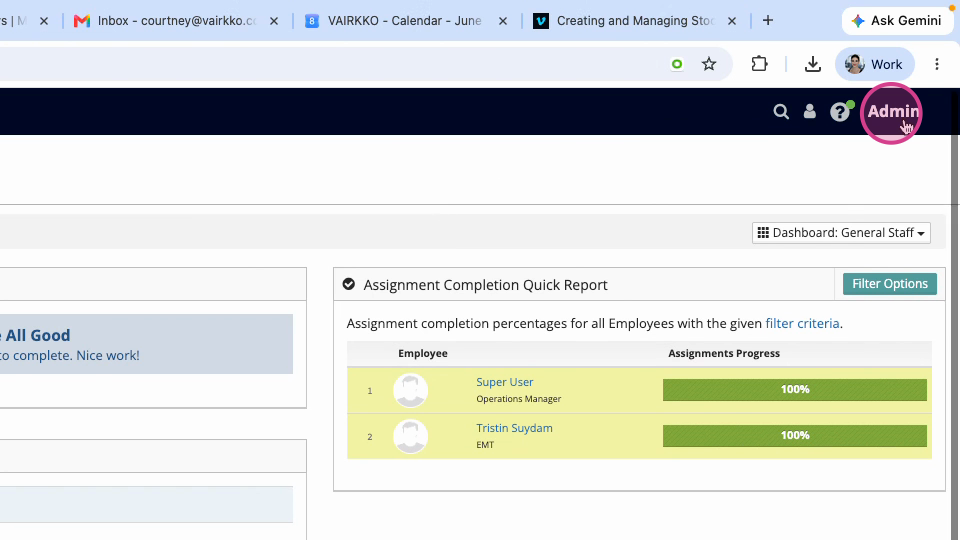This screenshot has height=540, width=960.
Task: Click Tristin Suydam's 100% progress bar
Action: pyautogui.click(x=795, y=435)
